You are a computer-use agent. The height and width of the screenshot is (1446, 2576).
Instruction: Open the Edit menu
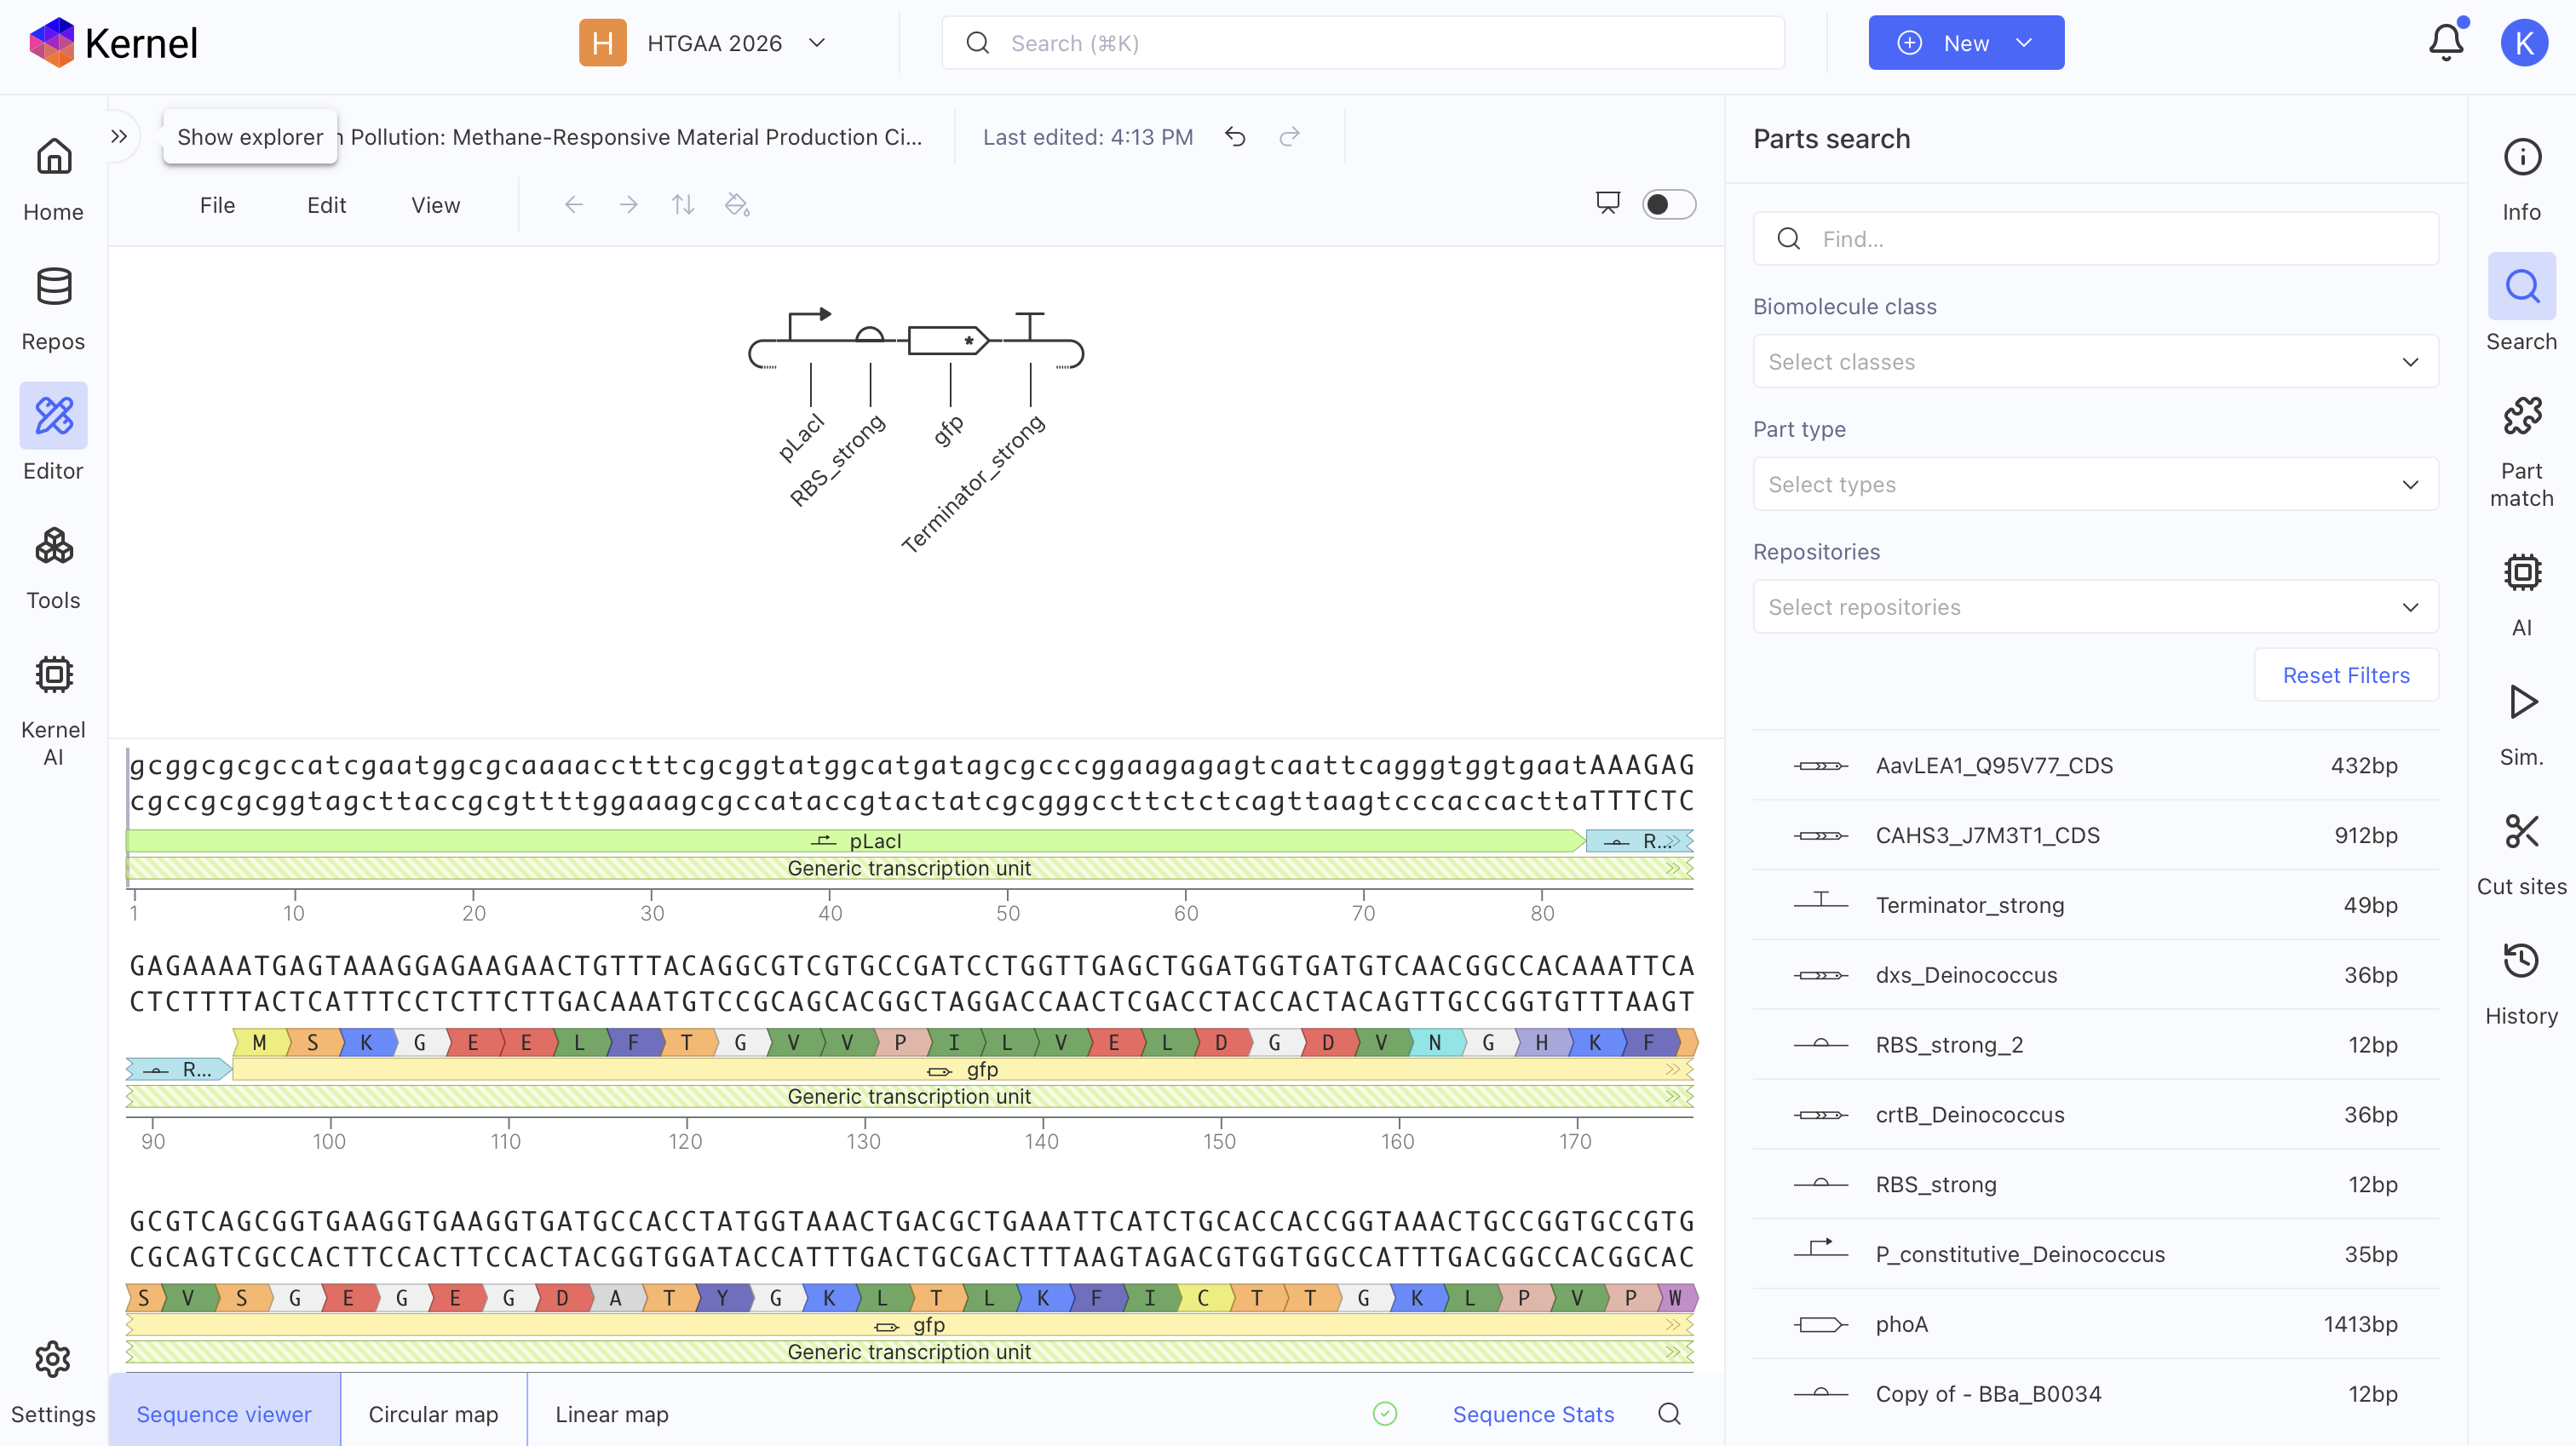coord(326,205)
